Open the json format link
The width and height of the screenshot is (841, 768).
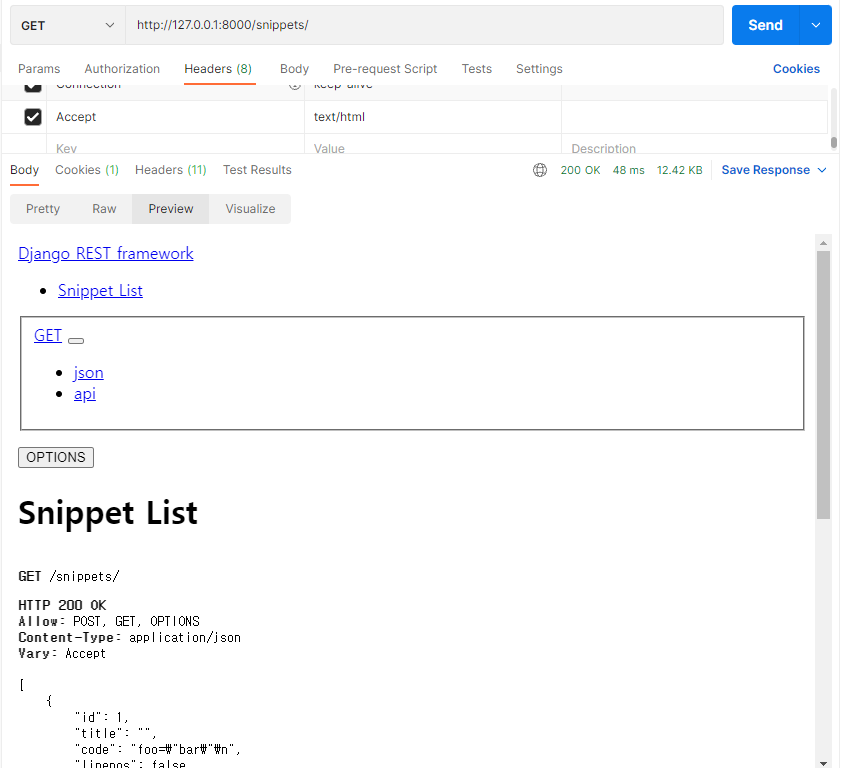(x=88, y=372)
